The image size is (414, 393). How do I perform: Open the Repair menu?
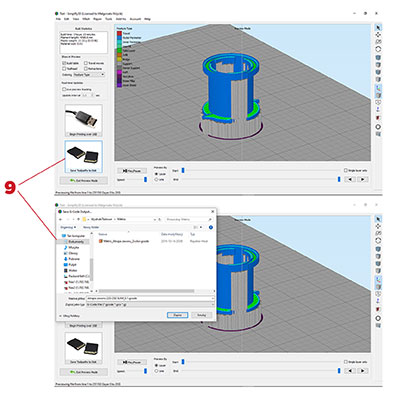click(x=97, y=19)
